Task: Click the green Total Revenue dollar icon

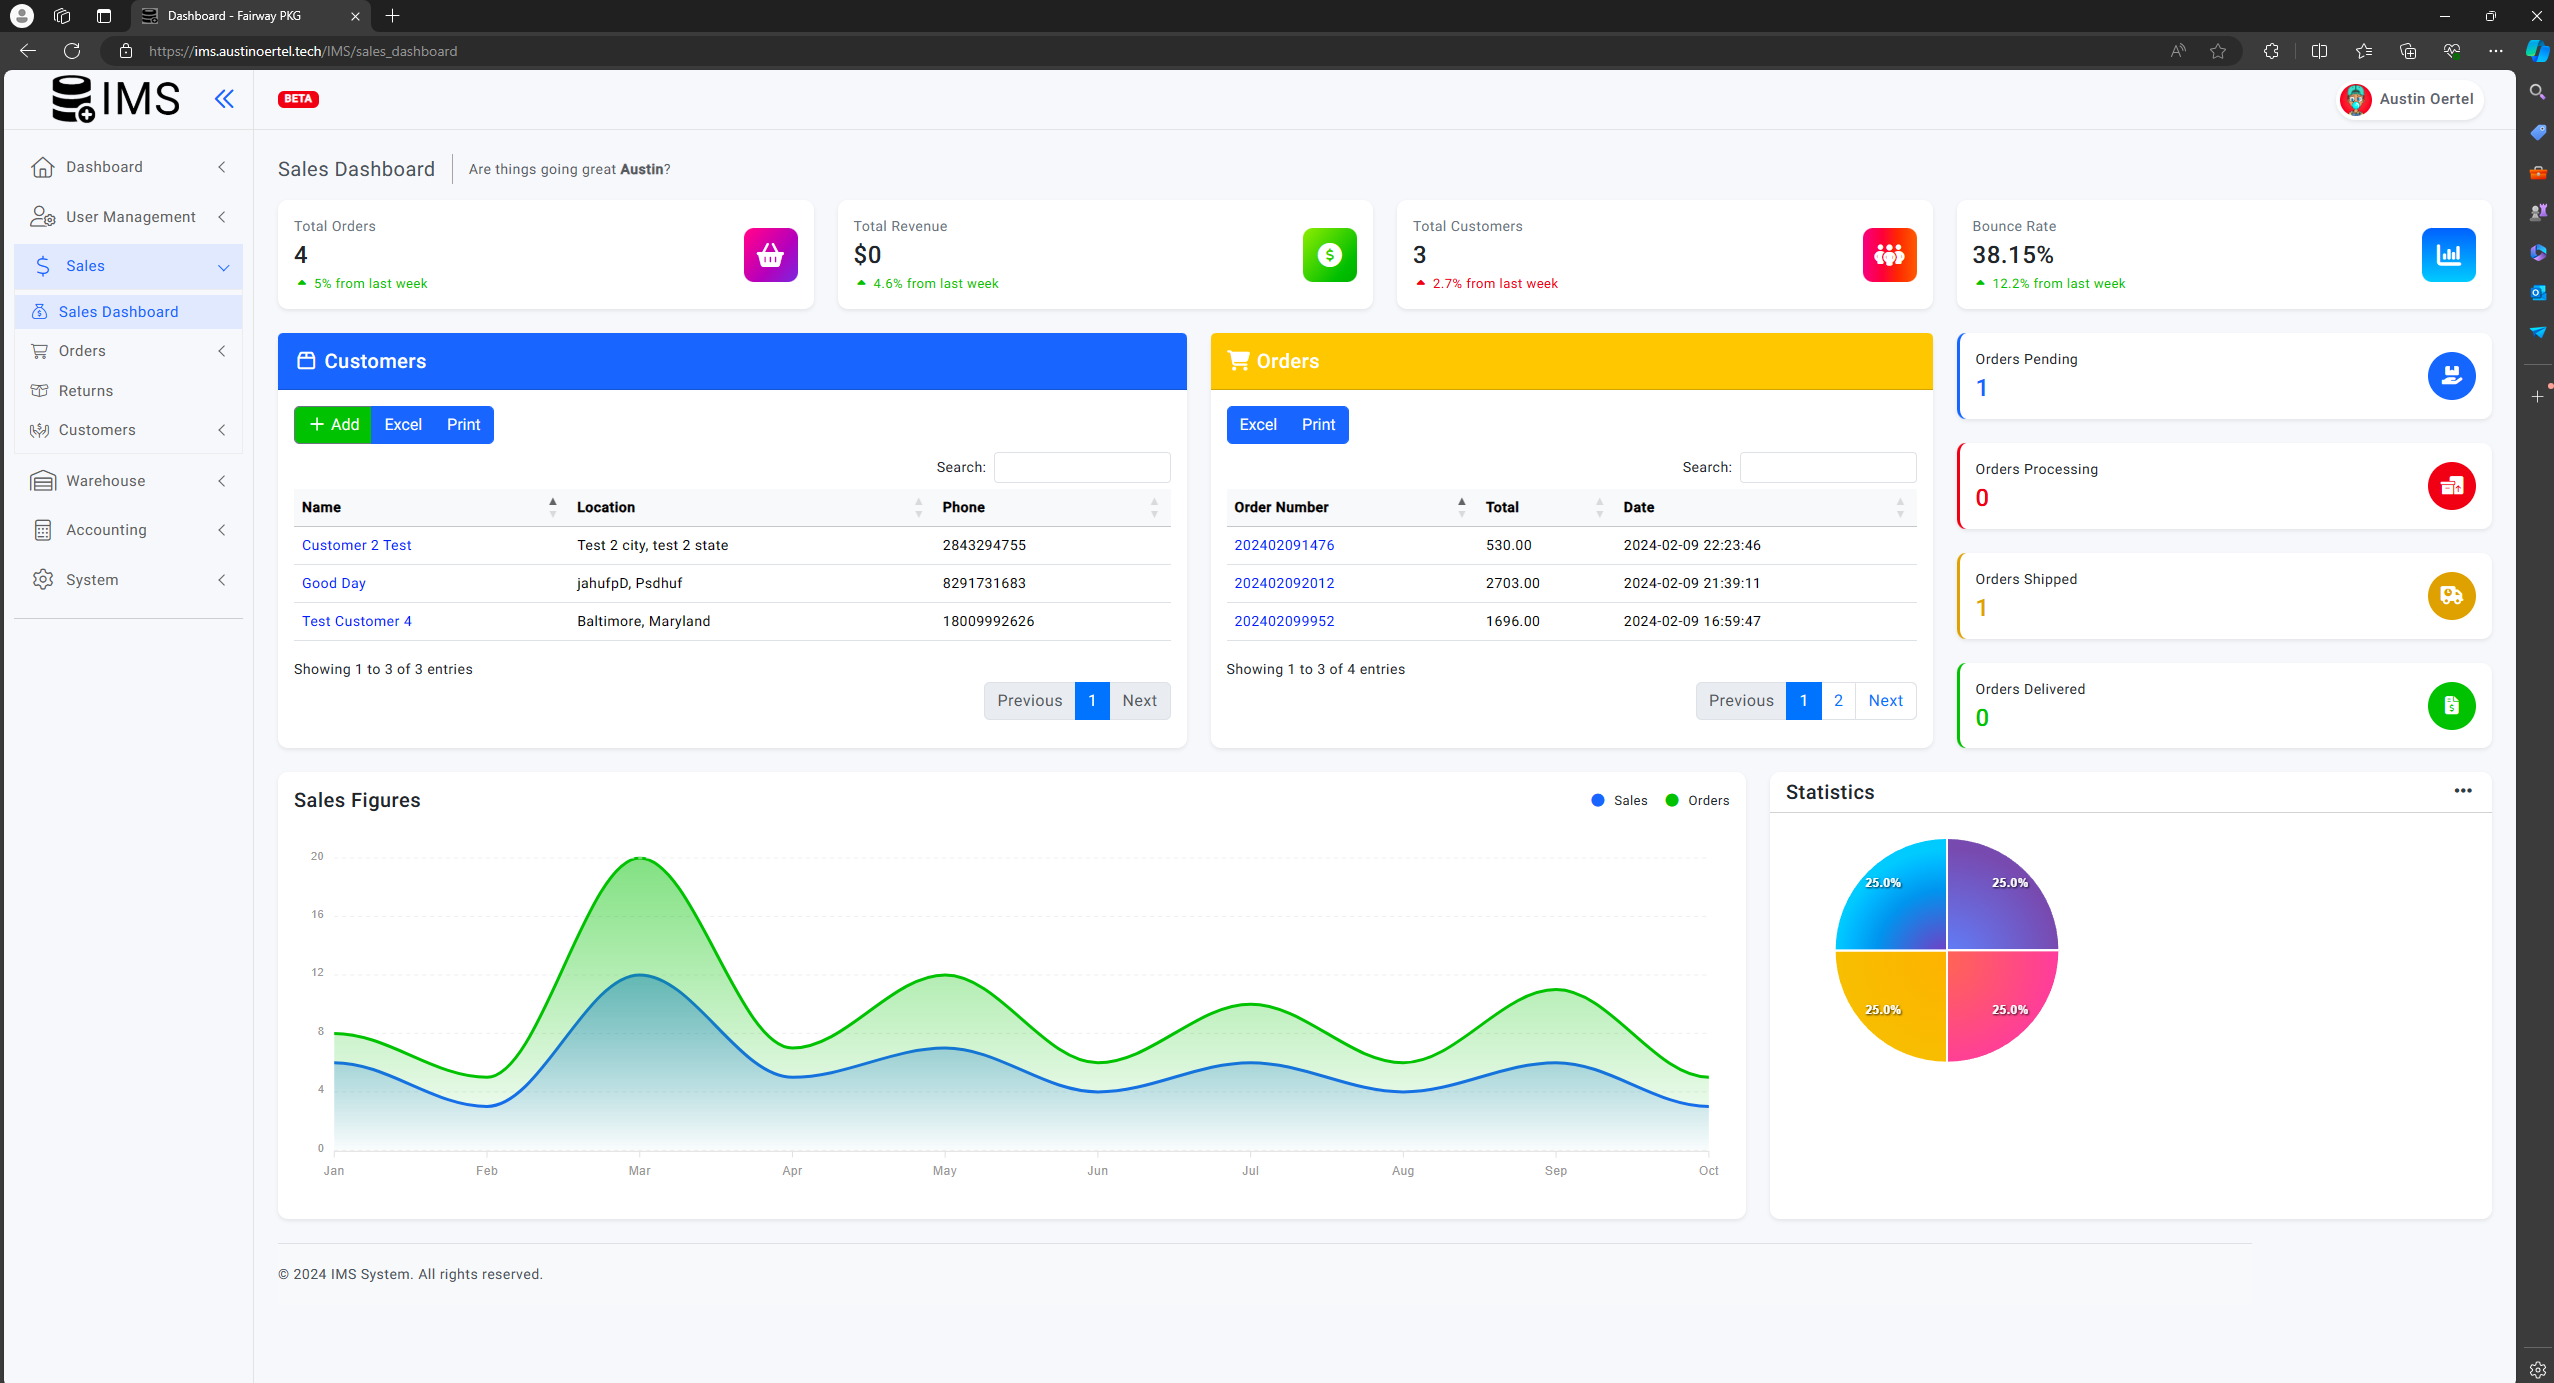Action: (1329, 255)
